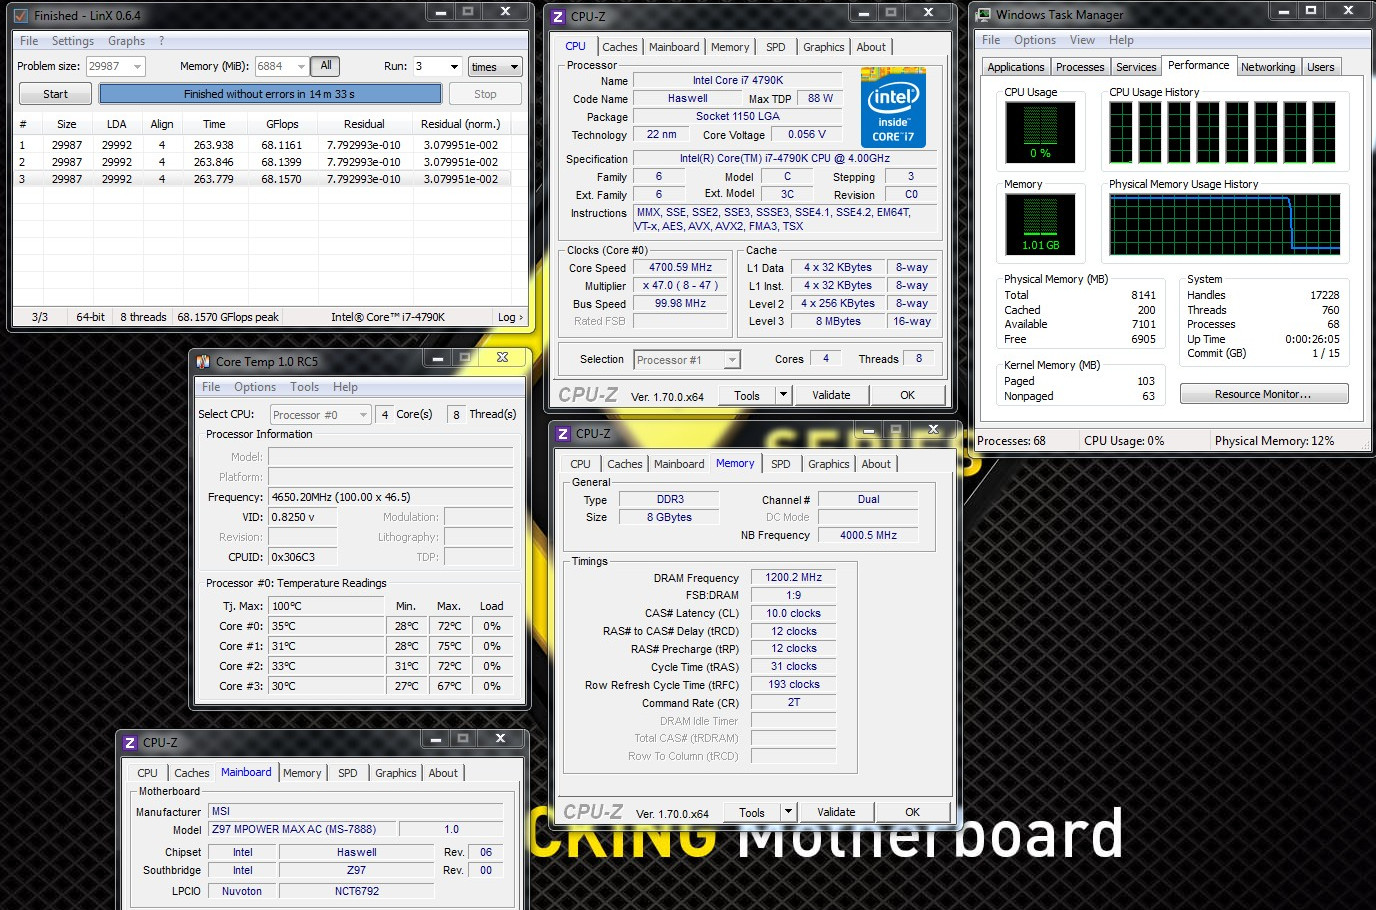This screenshot has width=1376, height=910.
Task: Click the Core Temp thermometer title icon
Action: (203, 361)
